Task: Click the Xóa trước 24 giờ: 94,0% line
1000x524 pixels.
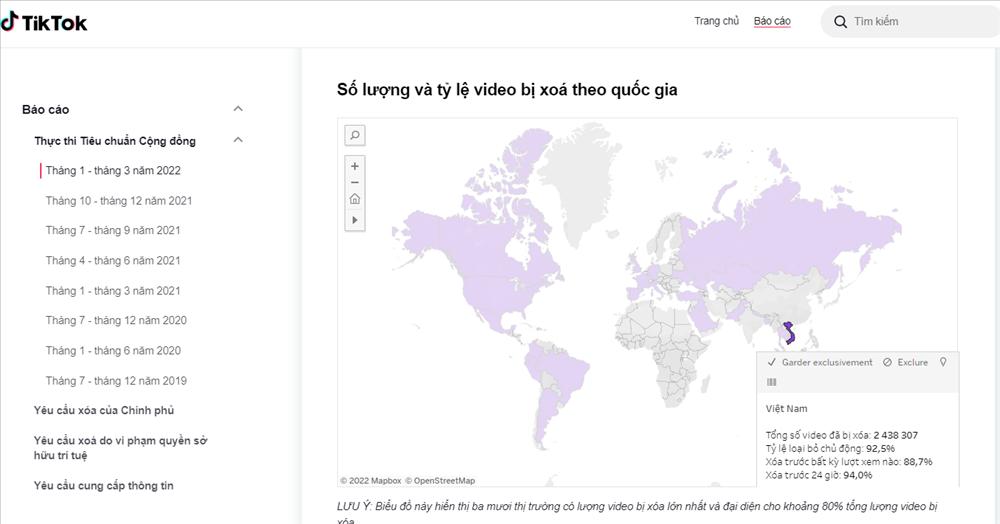Action: coord(819,476)
